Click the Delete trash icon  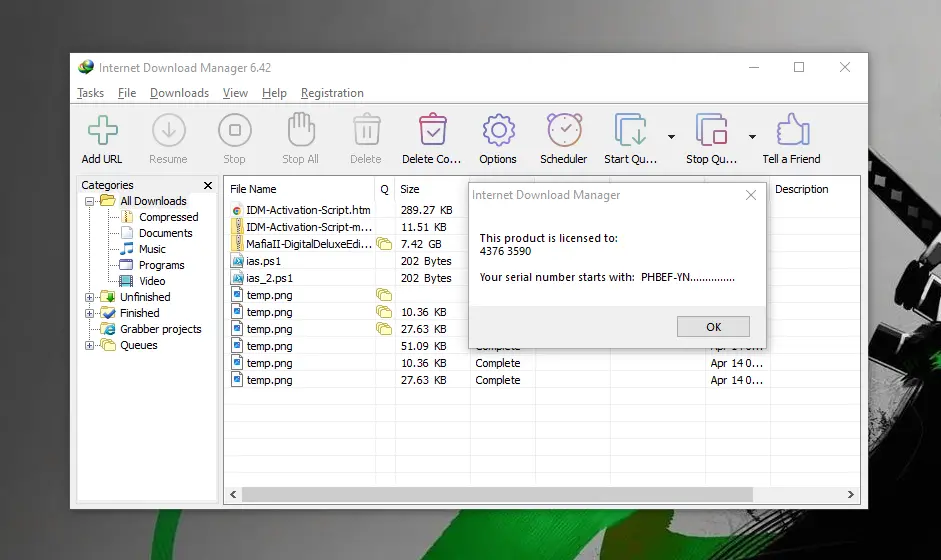(x=366, y=130)
